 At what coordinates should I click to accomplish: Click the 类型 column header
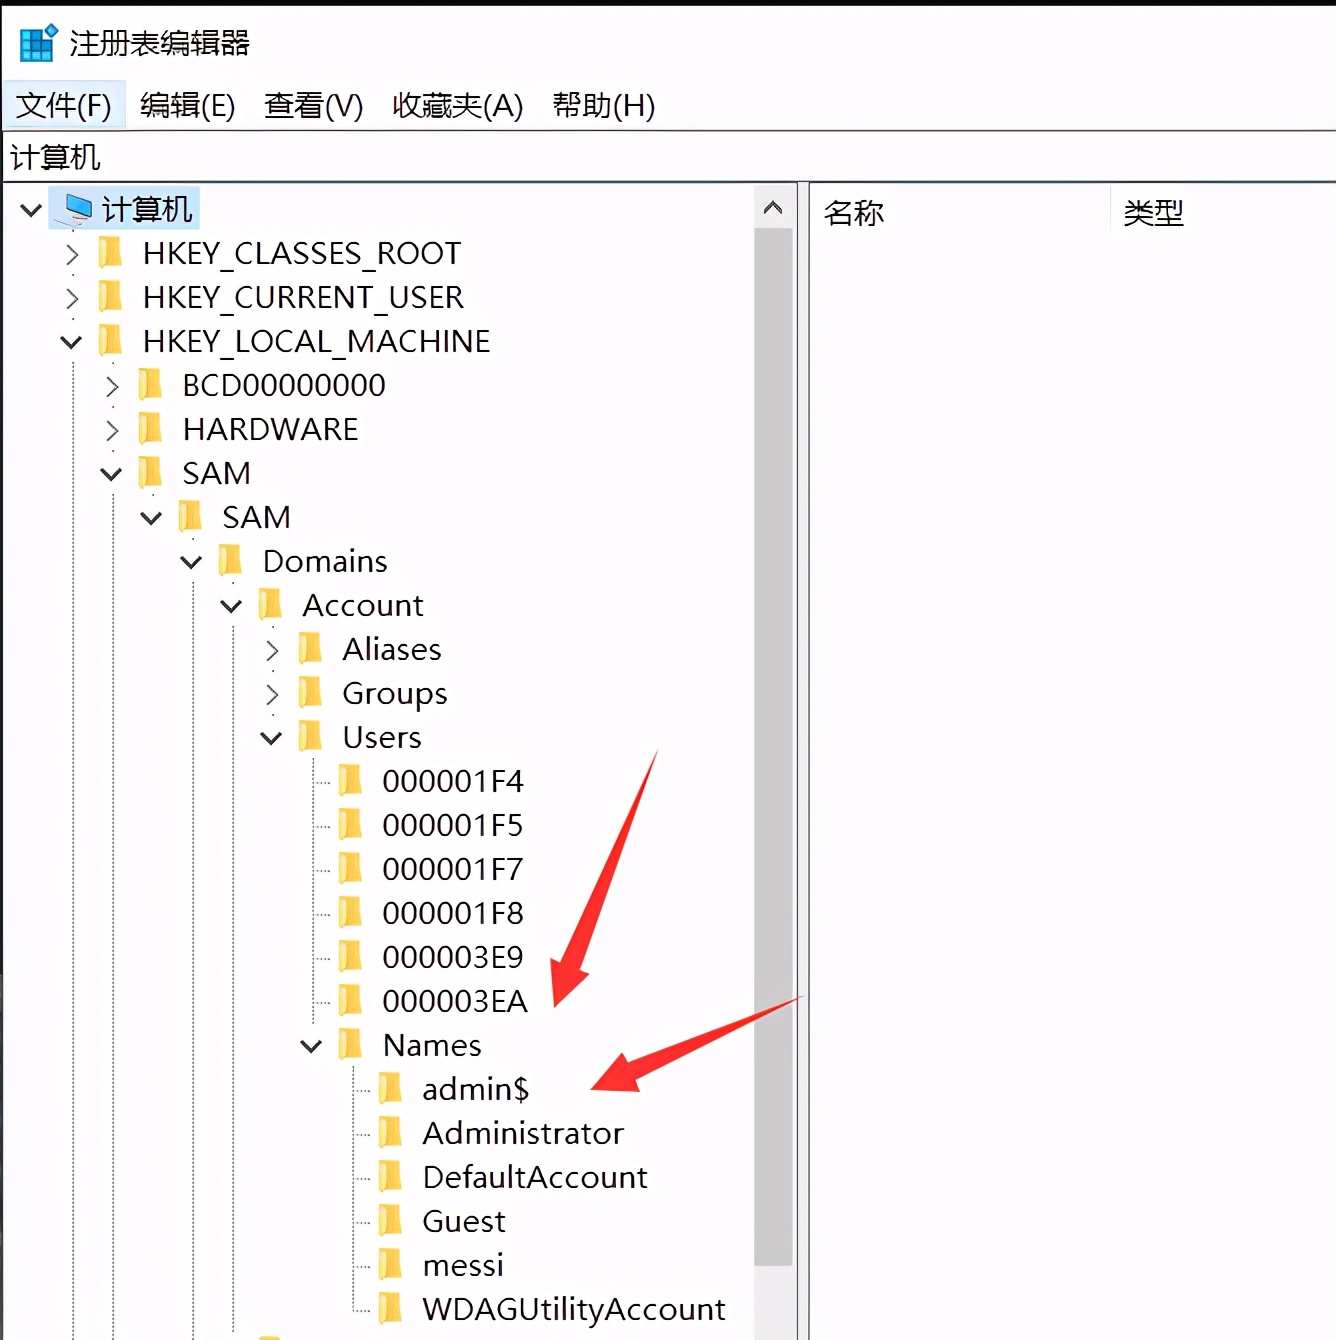click(x=1152, y=212)
